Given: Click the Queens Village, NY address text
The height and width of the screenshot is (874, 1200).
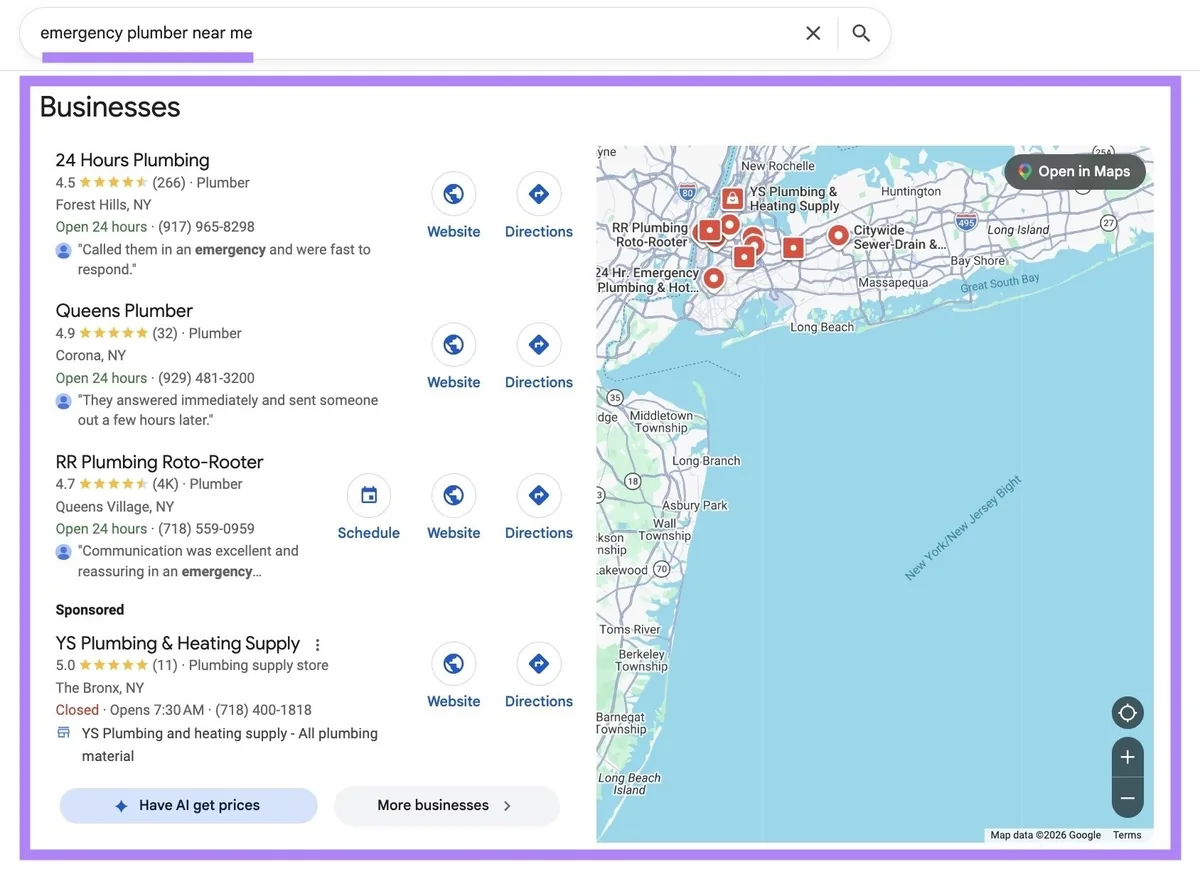Looking at the screenshot, I should point(115,507).
